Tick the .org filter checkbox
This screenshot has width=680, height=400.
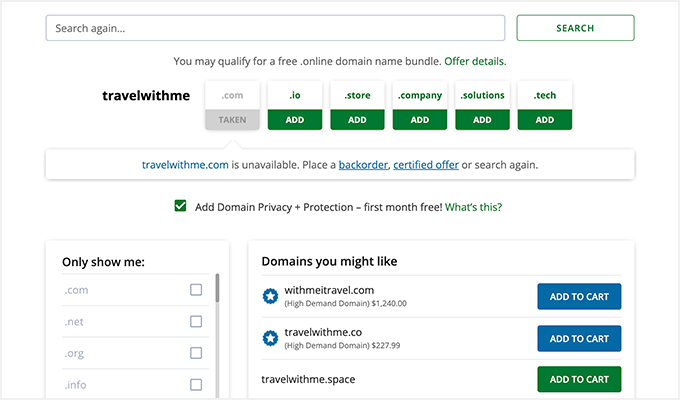[196, 353]
